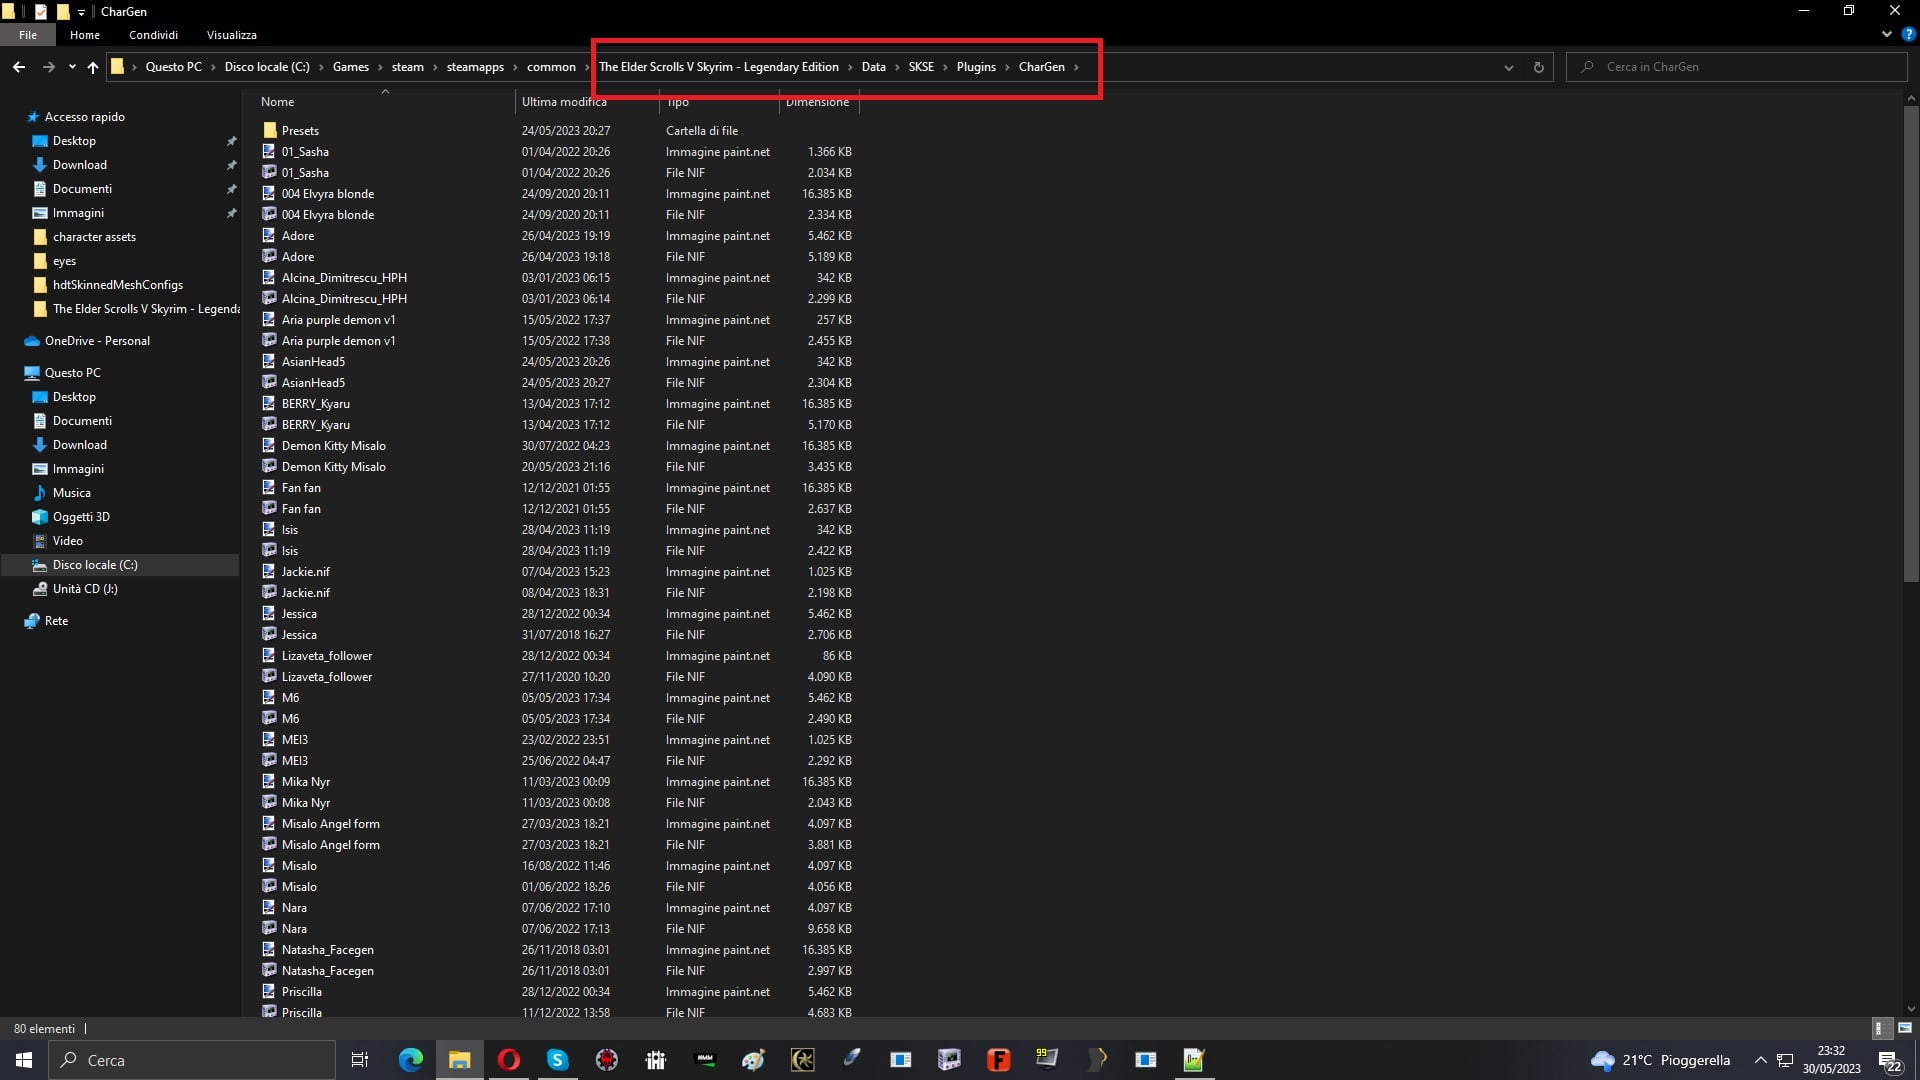Image resolution: width=1920 pixels, height=1080 pixels.
Task: Refresh the CharGen folder view
Action: click(x=1538, y=67)
